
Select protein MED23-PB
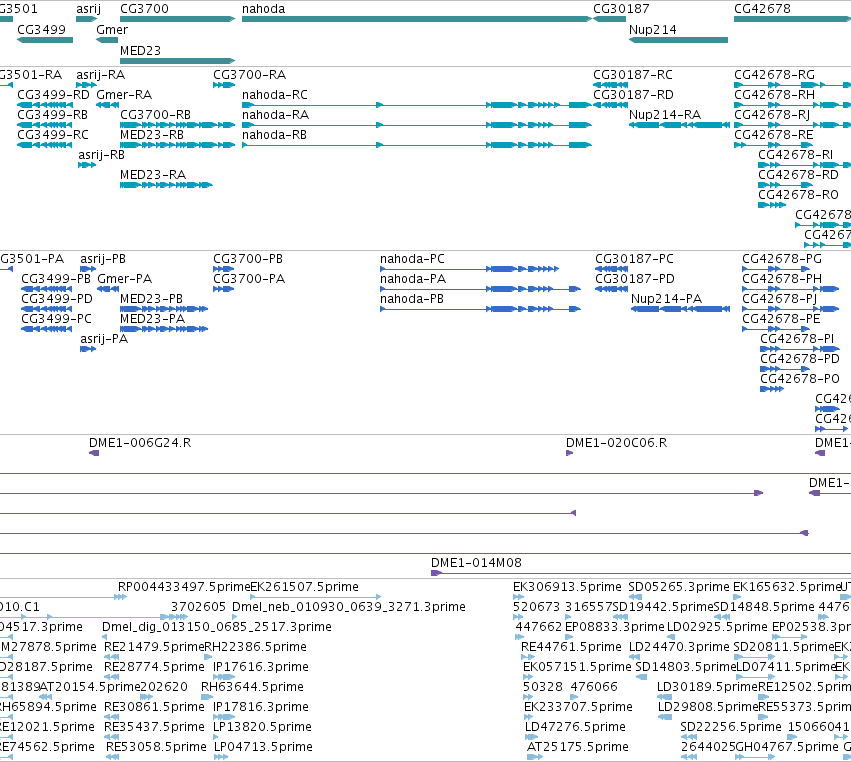pos(164,309)
